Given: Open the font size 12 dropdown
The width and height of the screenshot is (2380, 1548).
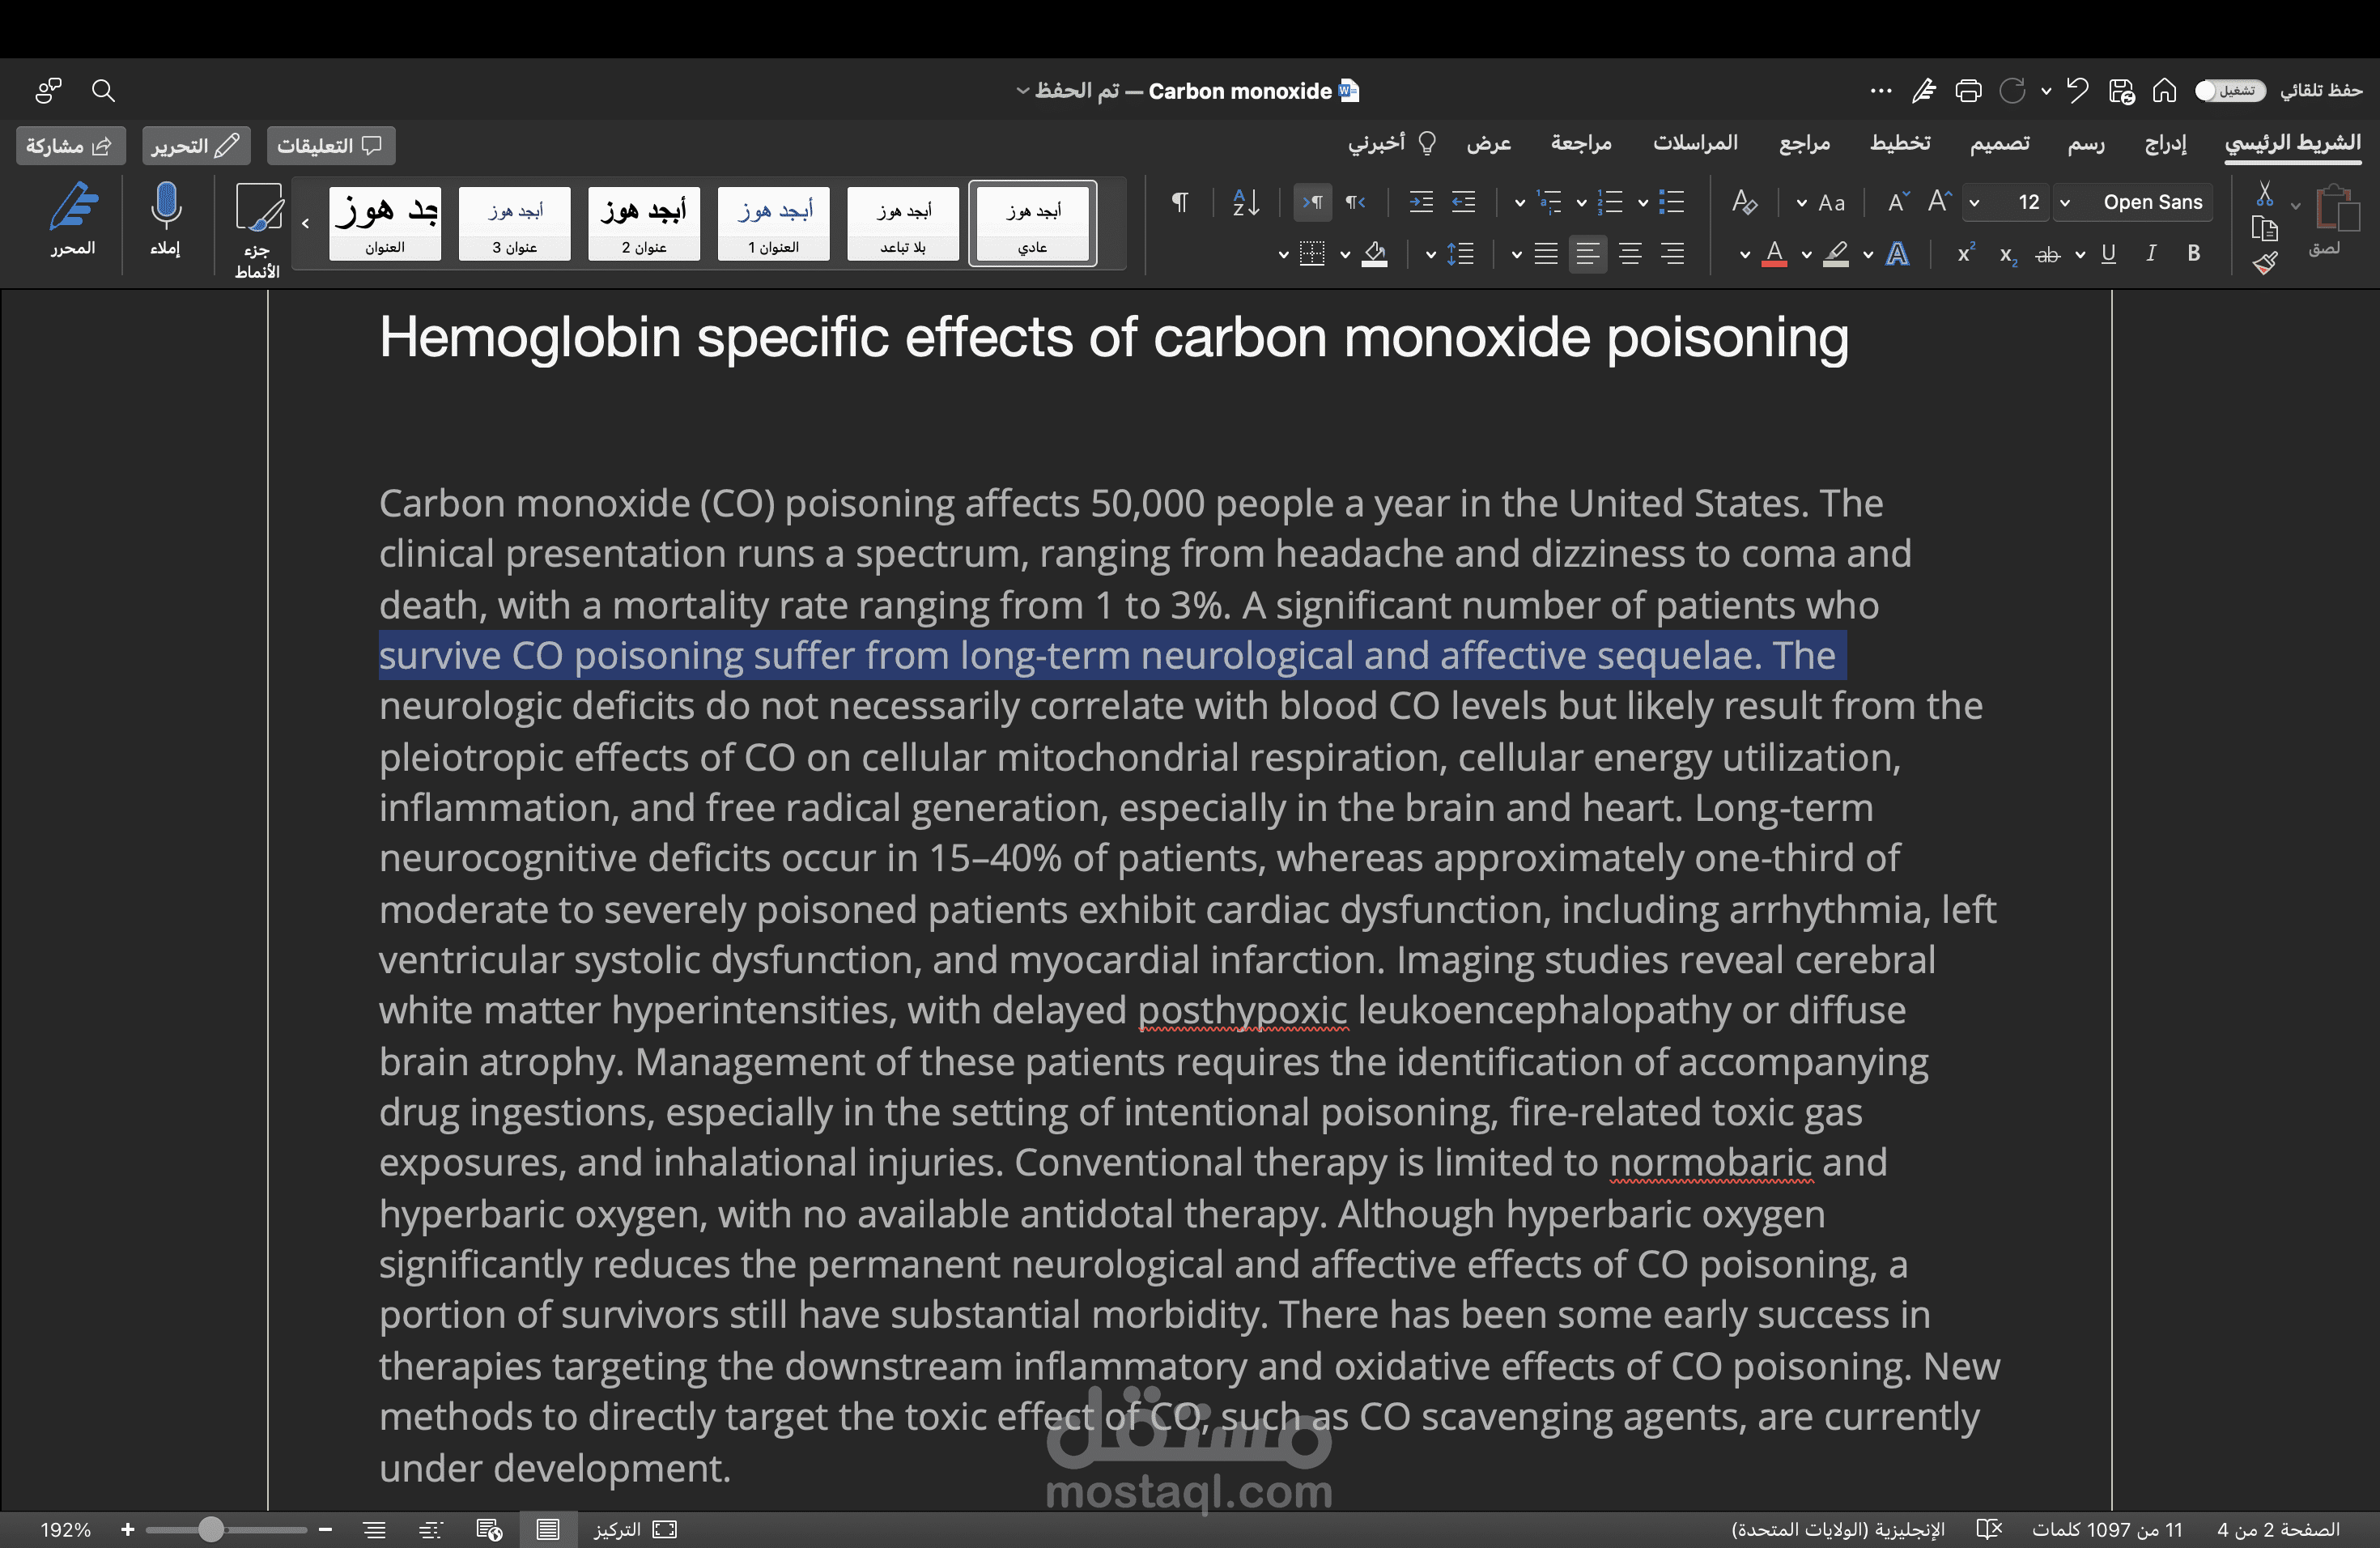Looking at the screenshot, I should pos(1974,203).
